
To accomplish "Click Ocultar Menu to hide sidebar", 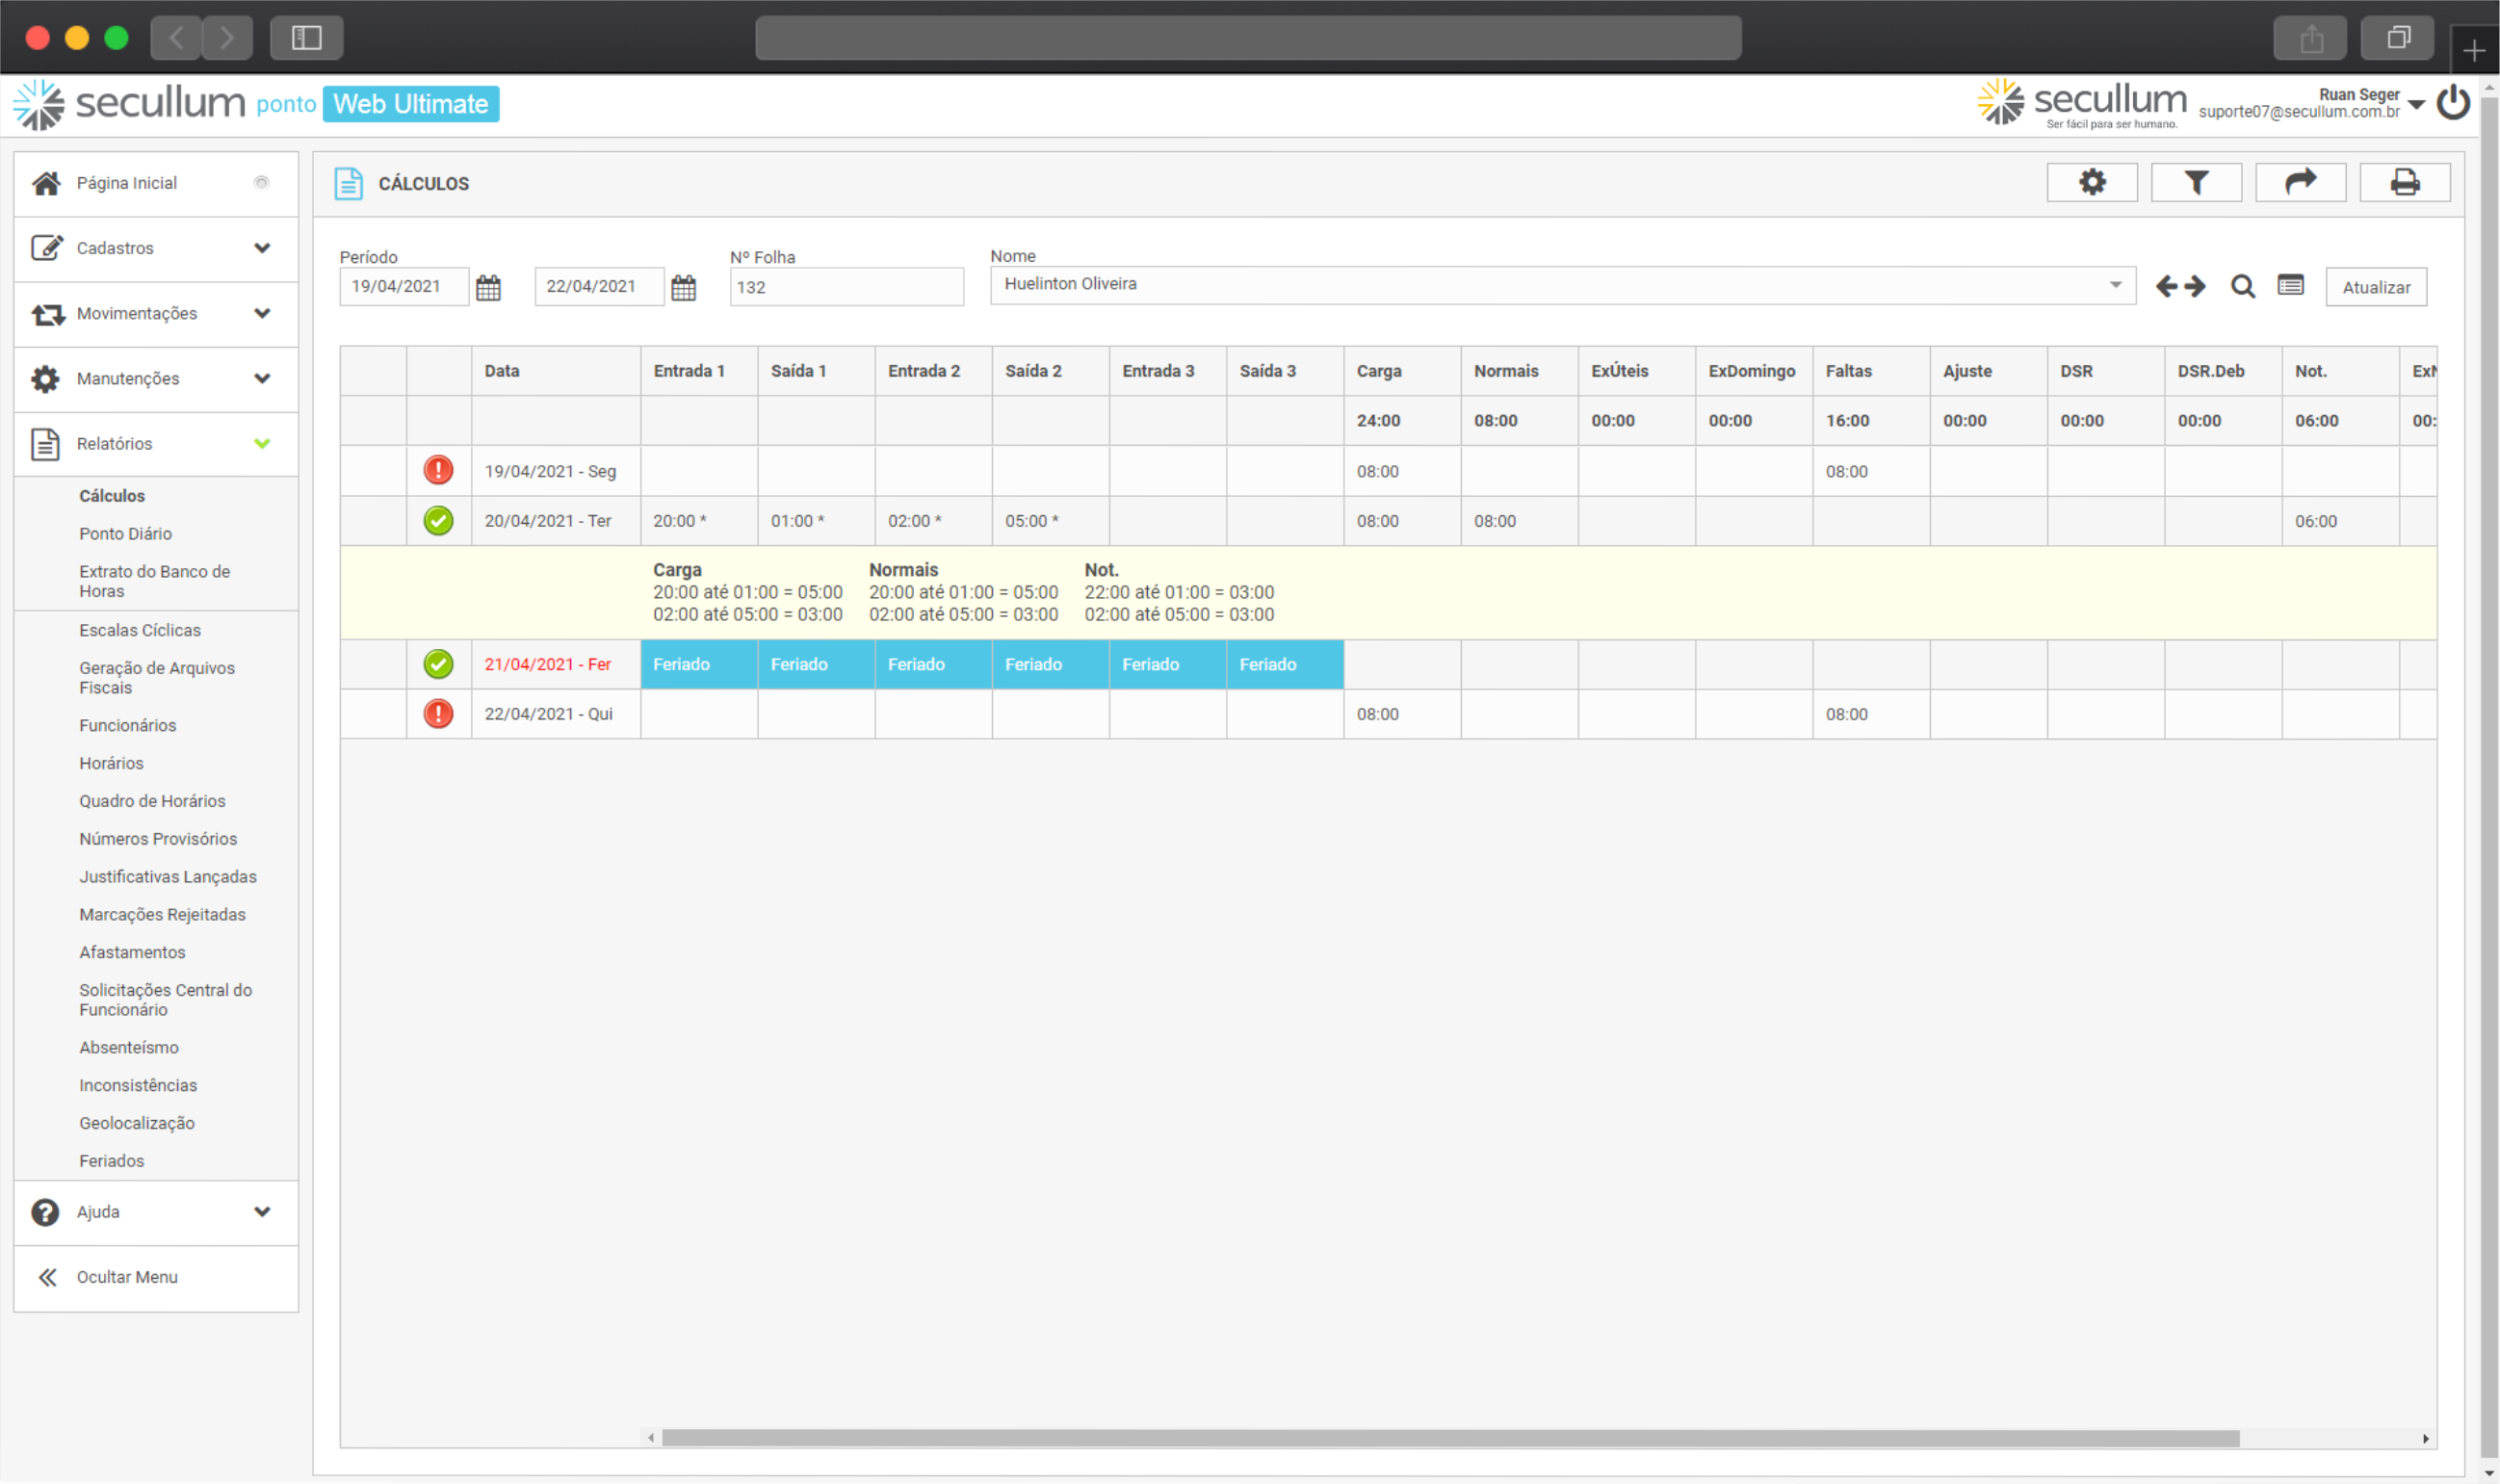I will 127,1277.
